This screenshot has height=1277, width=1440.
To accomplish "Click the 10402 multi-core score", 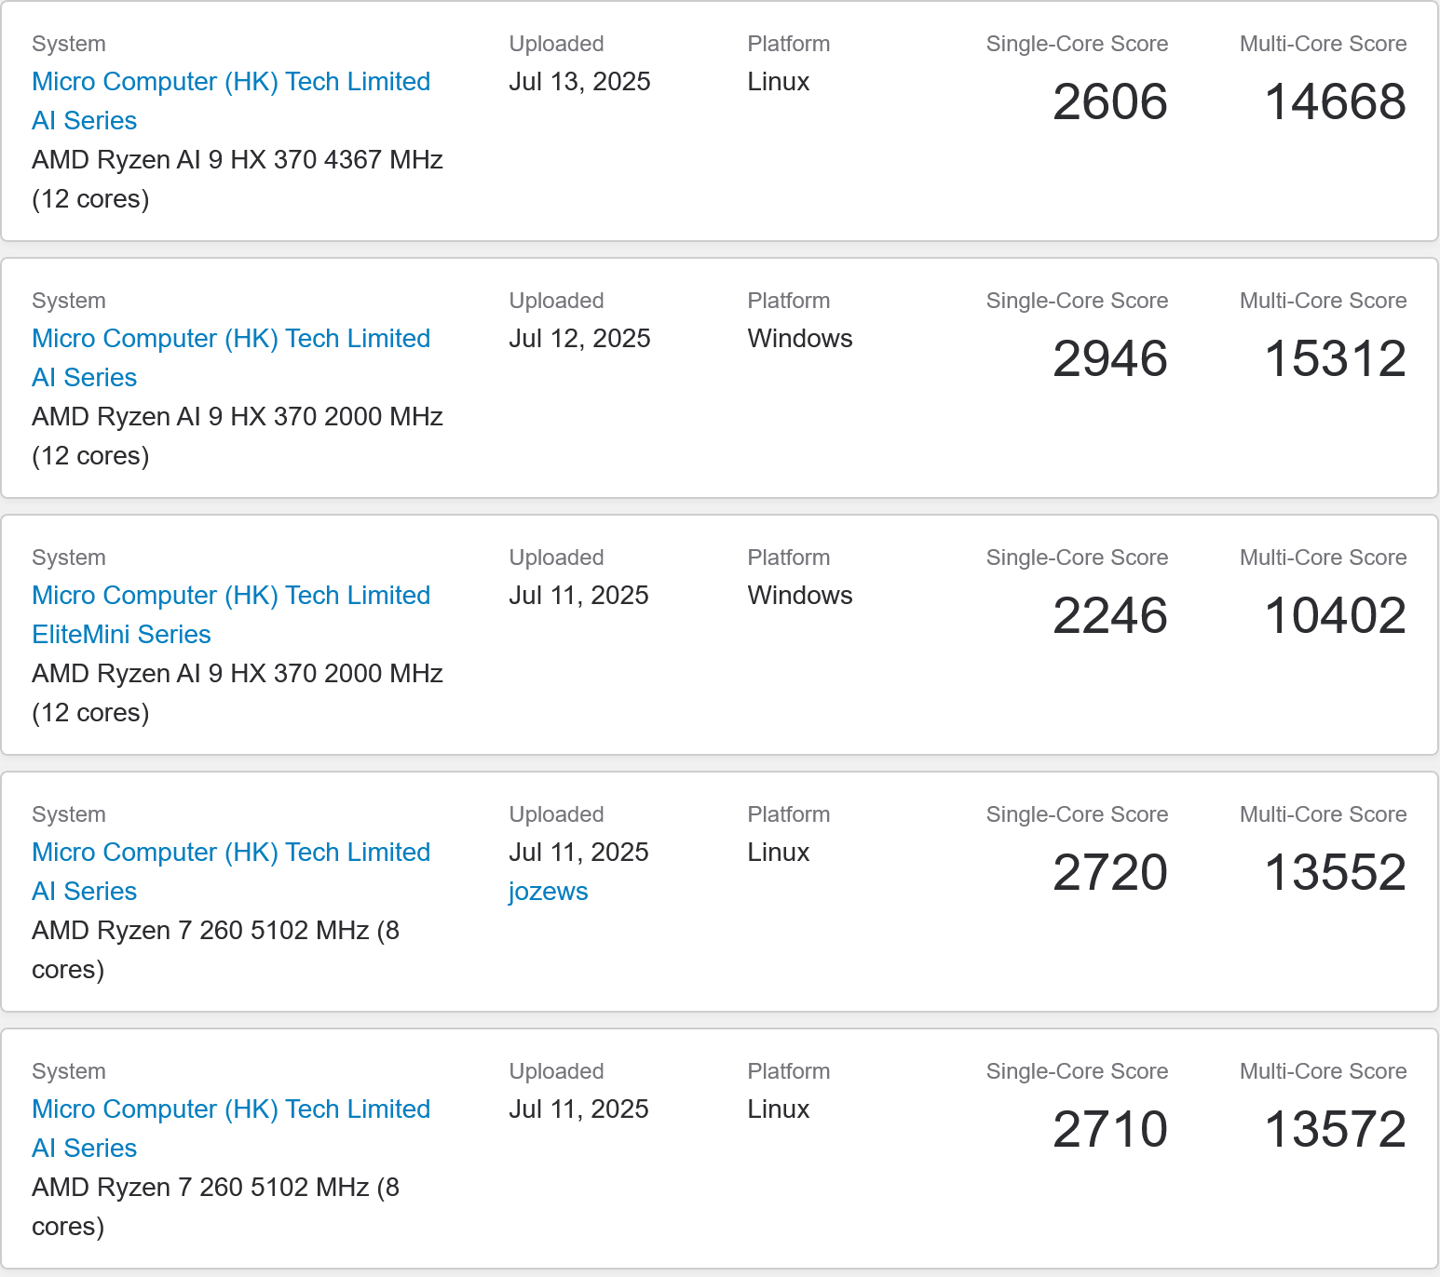I will click(1335, 616).
